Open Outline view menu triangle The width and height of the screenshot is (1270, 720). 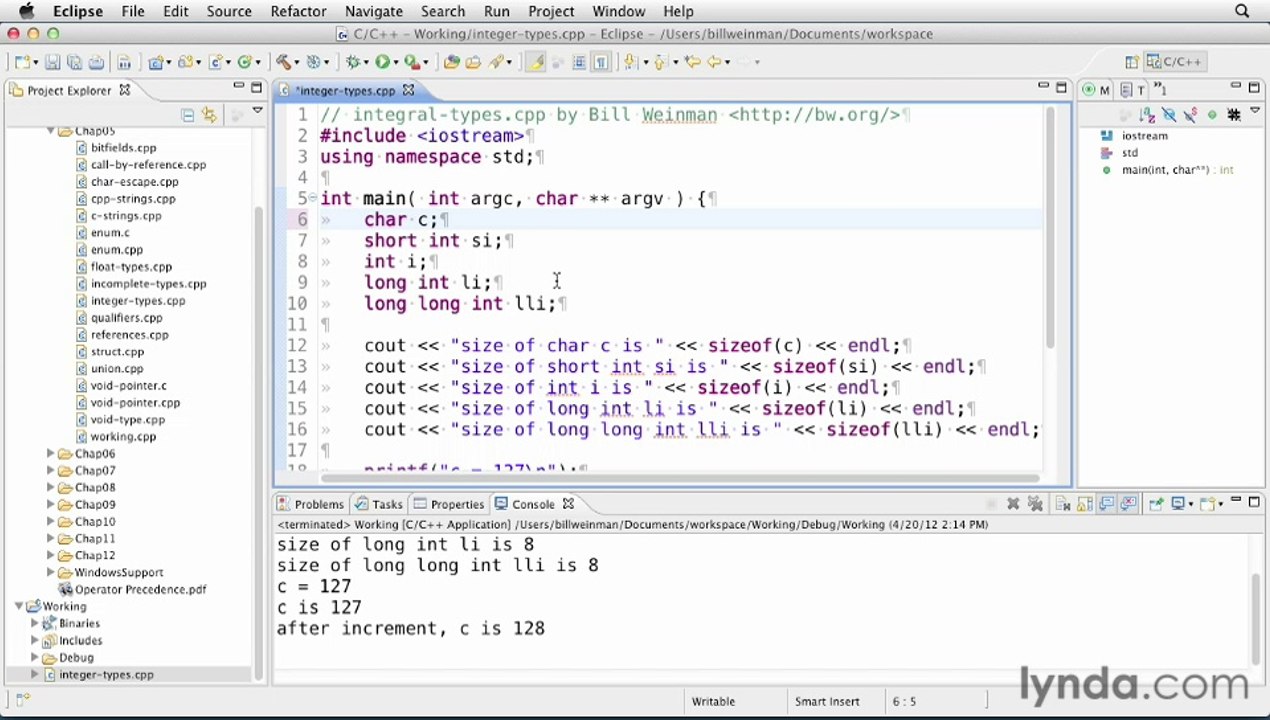[1256, 111]
